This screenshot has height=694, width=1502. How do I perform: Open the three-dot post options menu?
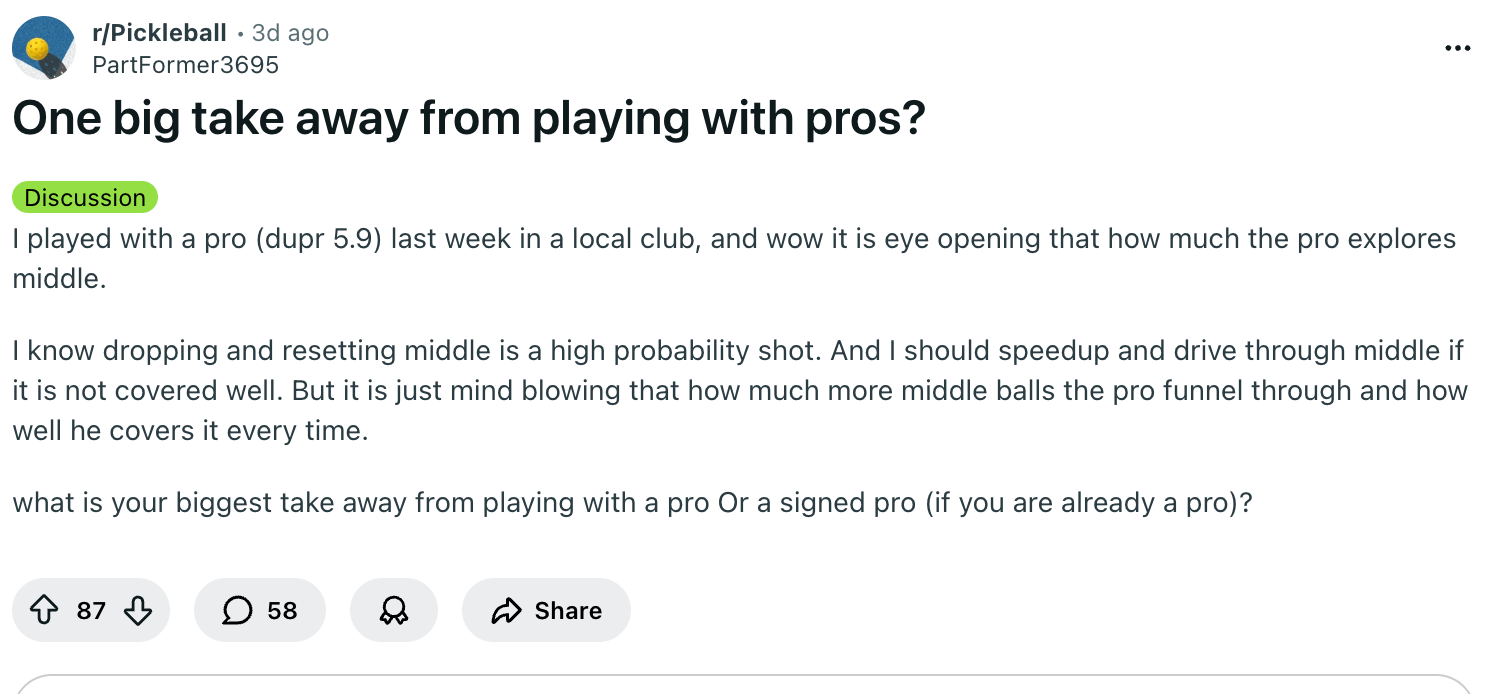coord(1457,48)
